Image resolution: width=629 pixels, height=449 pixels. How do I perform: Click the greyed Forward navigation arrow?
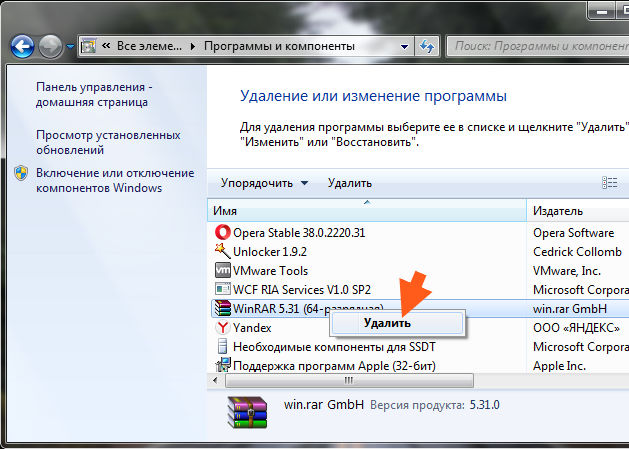tap(51, 47)
